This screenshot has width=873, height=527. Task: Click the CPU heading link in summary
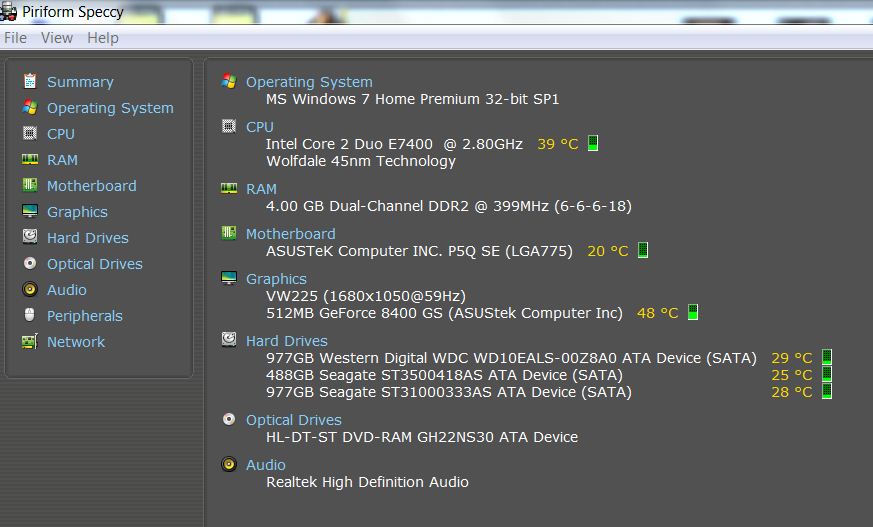pyautogui.click(x=260, y=127)
